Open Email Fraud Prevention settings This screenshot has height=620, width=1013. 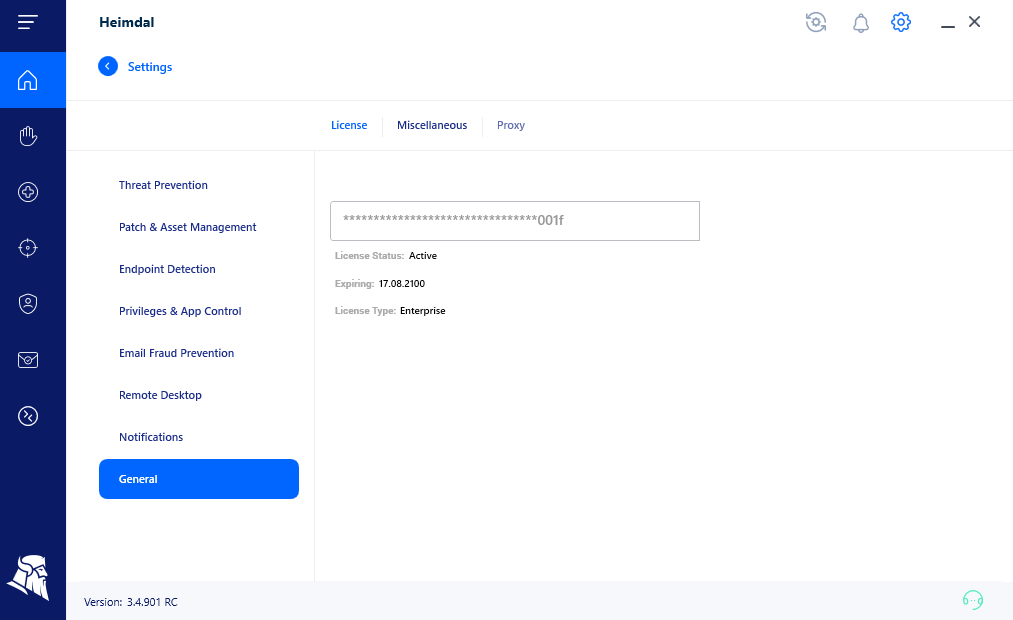[x=176, y=353]
